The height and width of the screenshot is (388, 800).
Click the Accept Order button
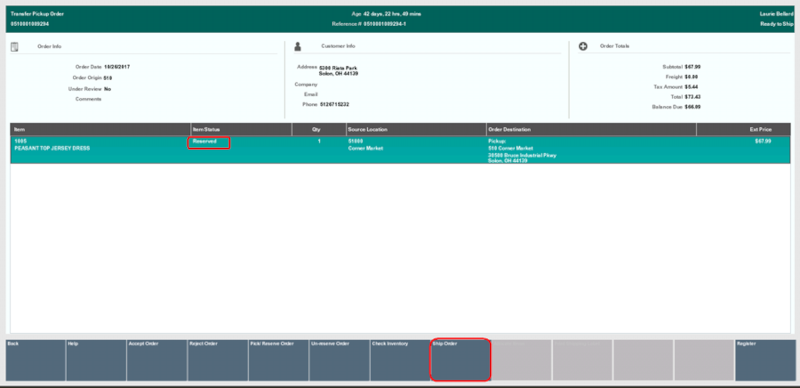(157, 360)
